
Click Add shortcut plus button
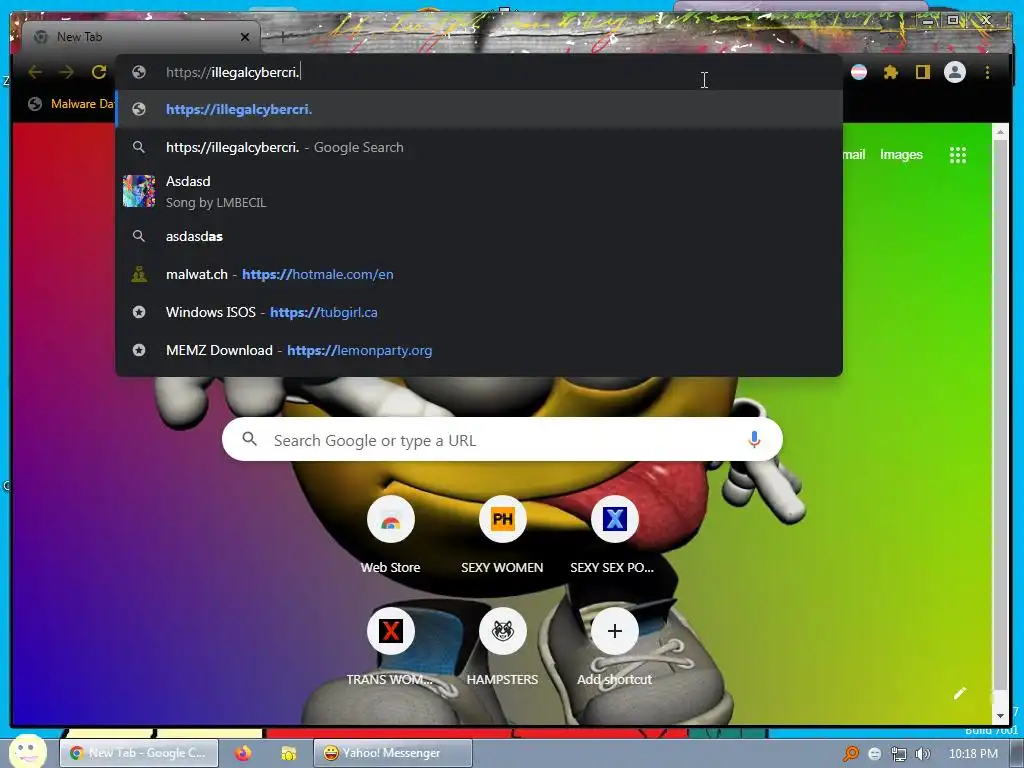pyautogui.click(x=615, y=631)
